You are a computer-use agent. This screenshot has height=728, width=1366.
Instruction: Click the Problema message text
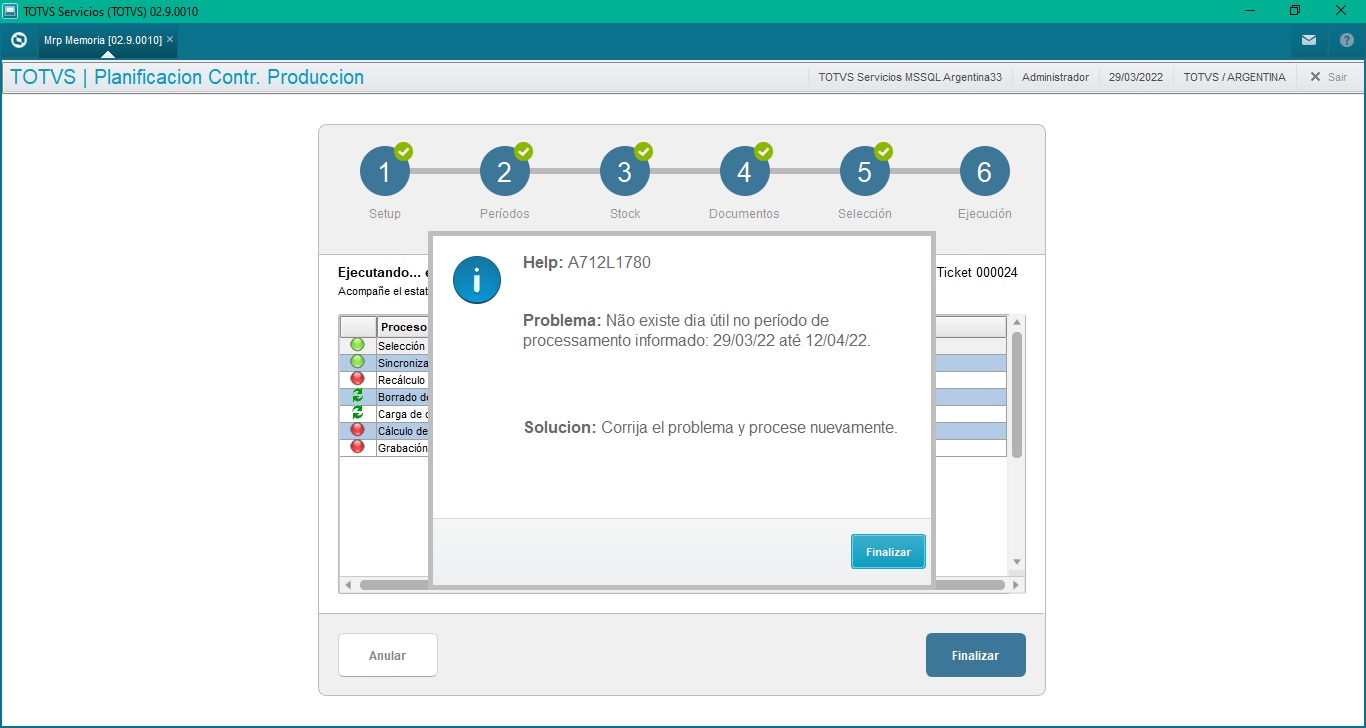click(x=697, y=330)
